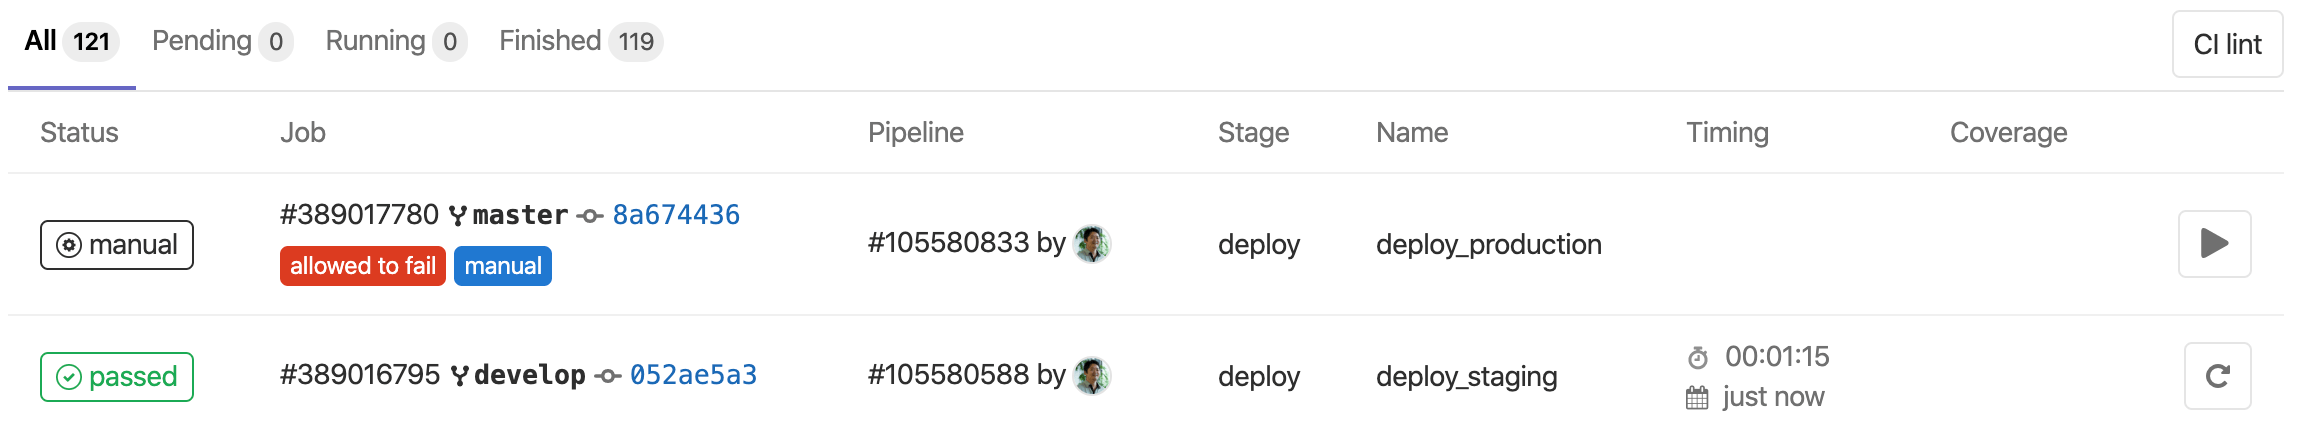This screenshot has height=436, width=2298.
Task: Retry the deploy_staging job
Action: [x=2217, y=376]
